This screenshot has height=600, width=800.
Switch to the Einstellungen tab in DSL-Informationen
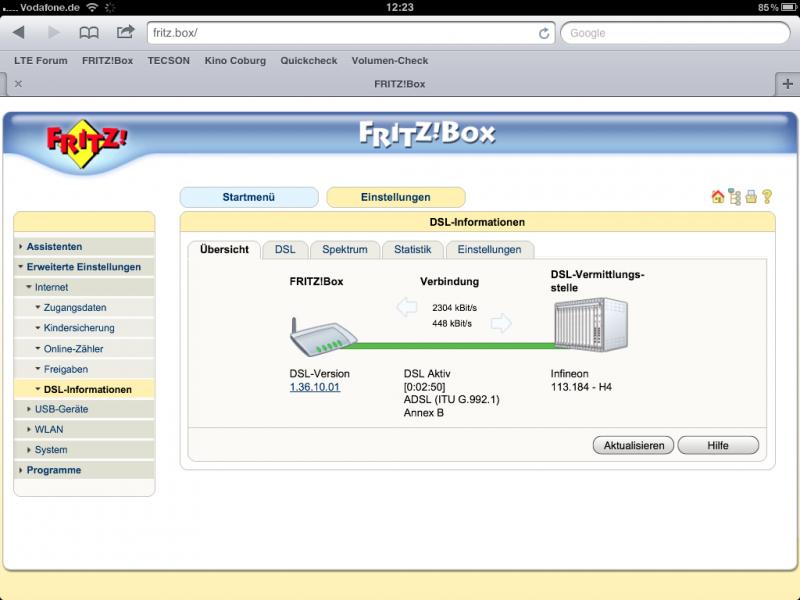[489, 249]
